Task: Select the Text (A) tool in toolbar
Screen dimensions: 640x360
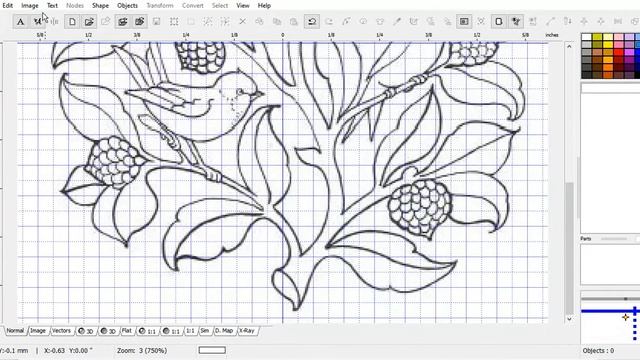Action: click(20, 22)
